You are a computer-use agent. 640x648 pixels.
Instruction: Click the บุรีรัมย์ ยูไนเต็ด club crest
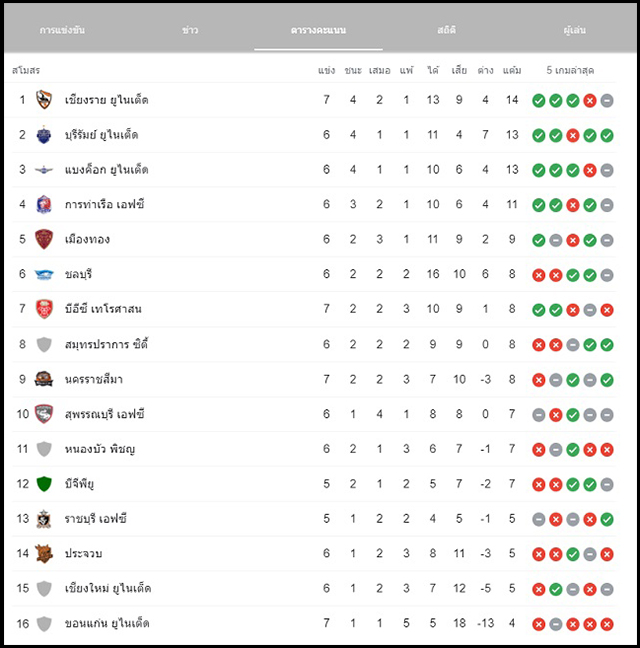[x=44, y=135]
